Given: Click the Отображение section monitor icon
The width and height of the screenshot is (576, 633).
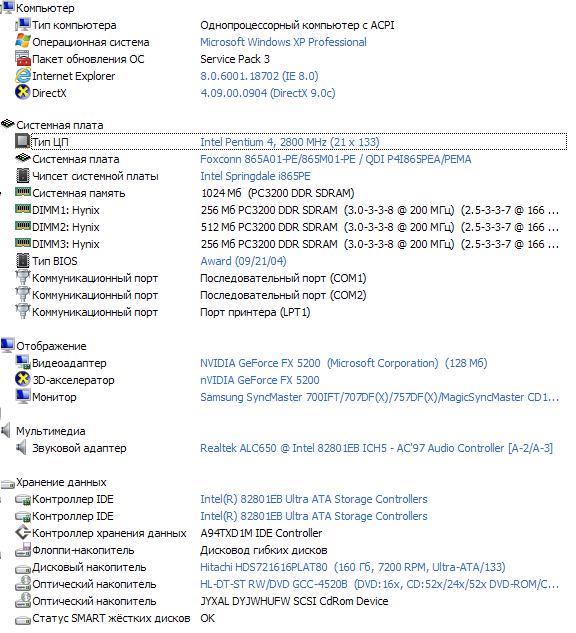Looking at the screenshot, I should [8, 345].
